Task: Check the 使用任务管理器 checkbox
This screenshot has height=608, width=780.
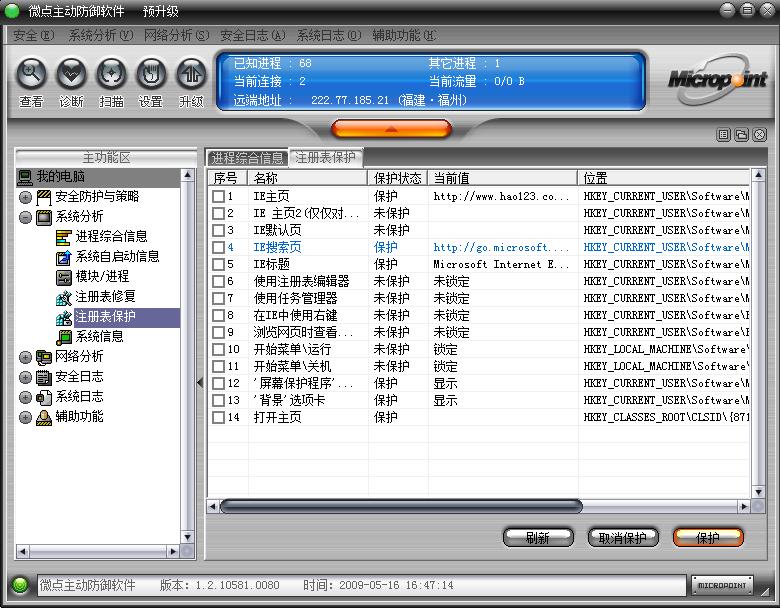Action: [x=218, y=298]
